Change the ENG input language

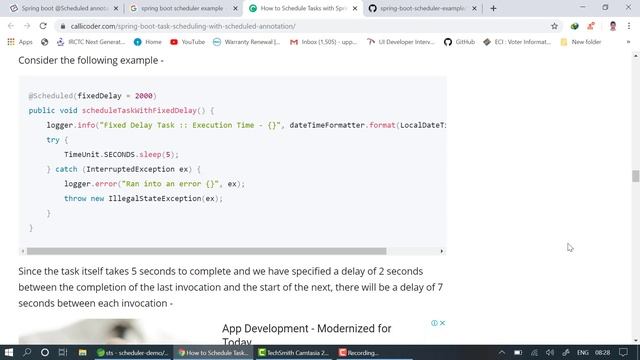(583, 352)
